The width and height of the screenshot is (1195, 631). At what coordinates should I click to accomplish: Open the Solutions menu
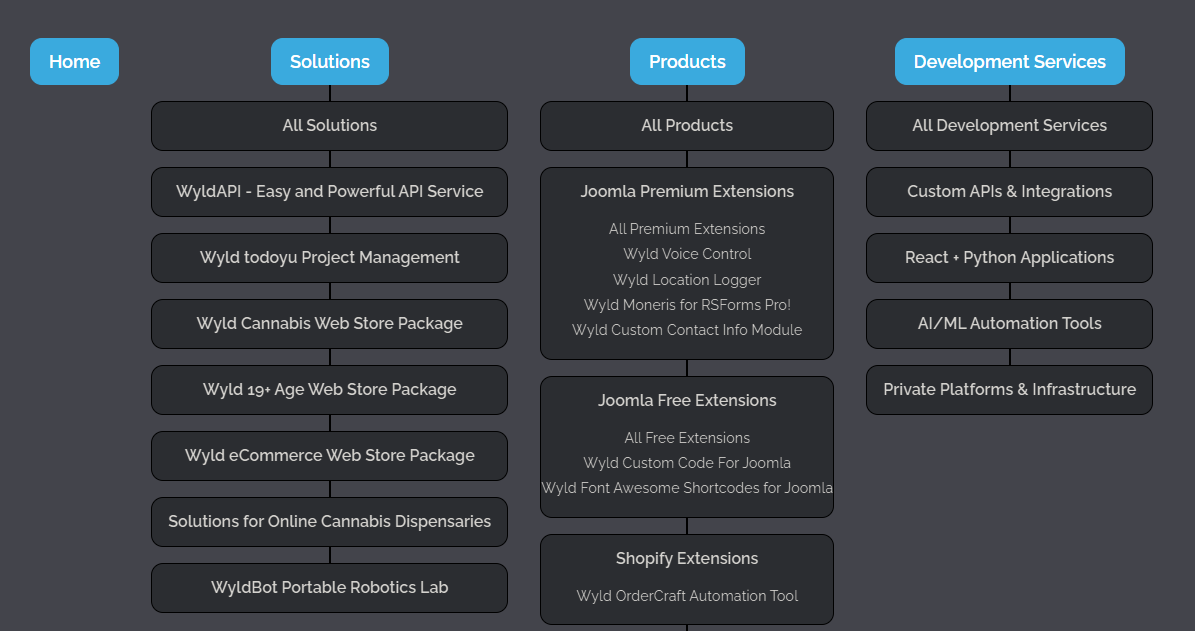tap(329, 61)
